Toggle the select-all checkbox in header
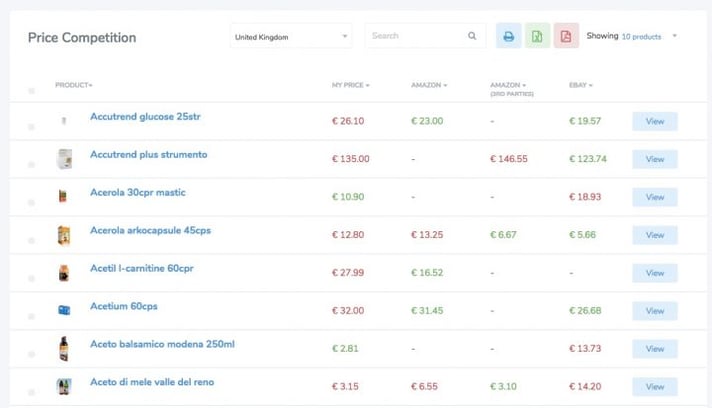 [x=31, y=91]
